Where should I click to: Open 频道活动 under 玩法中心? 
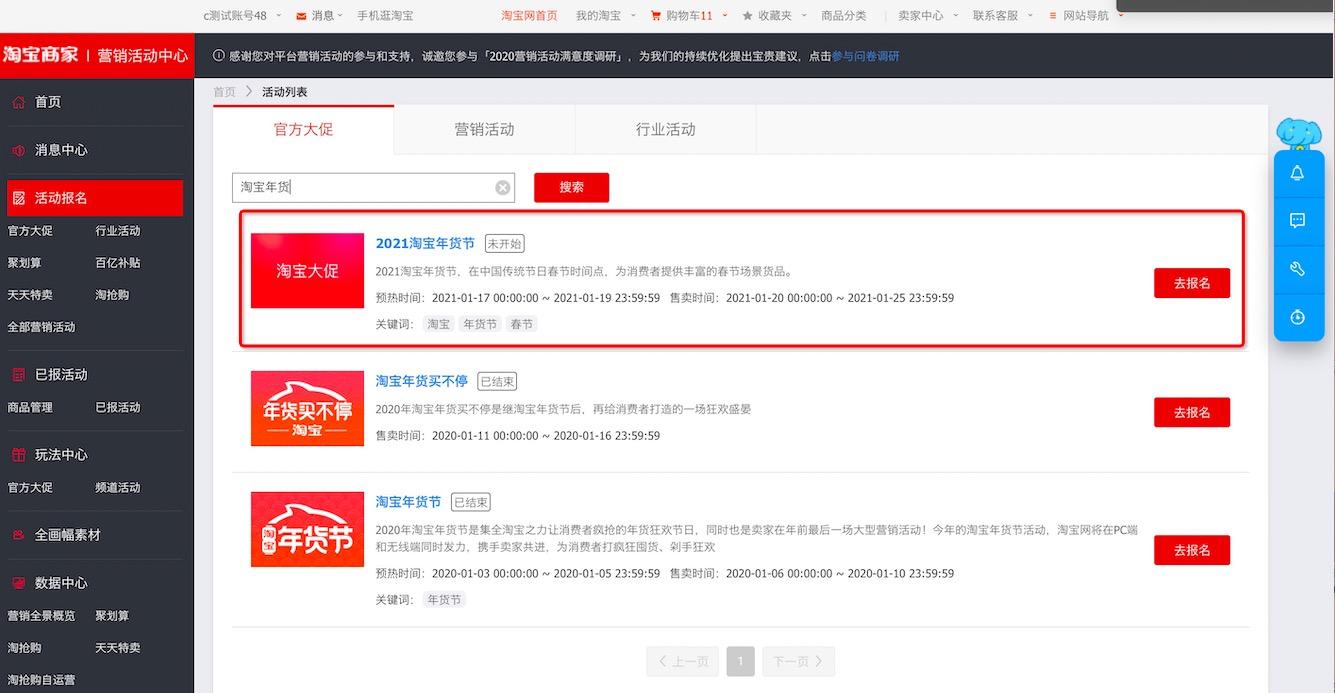click(118, 487)
